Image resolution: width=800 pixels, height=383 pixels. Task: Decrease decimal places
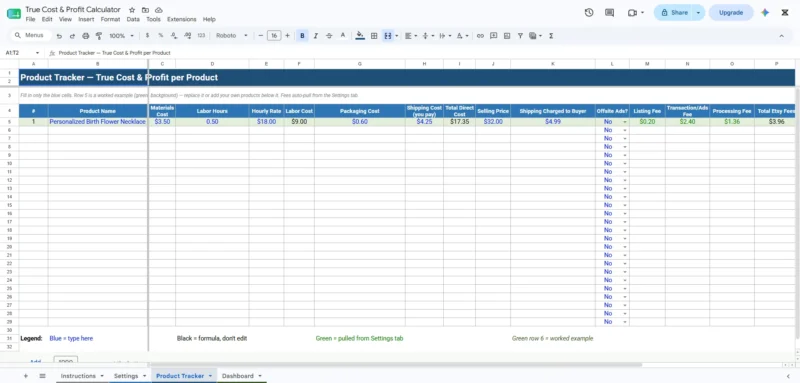[x=174, y=36]
